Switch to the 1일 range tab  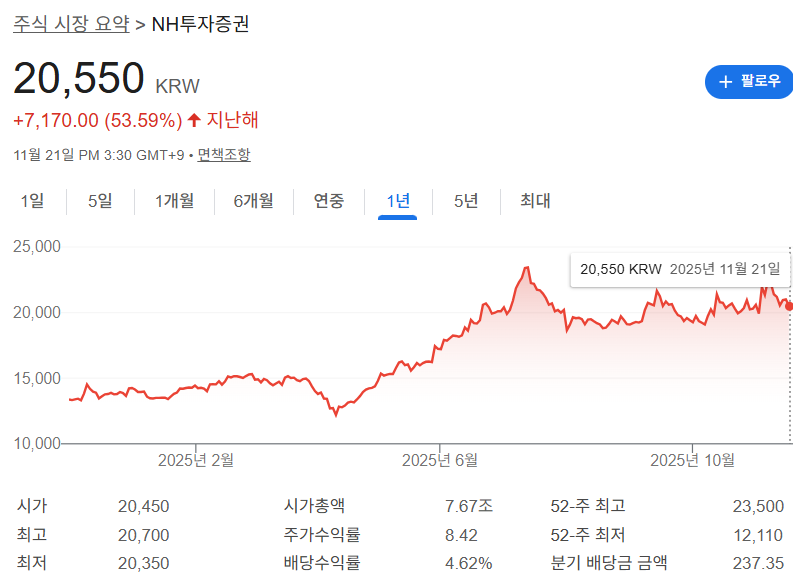[32, 201]
